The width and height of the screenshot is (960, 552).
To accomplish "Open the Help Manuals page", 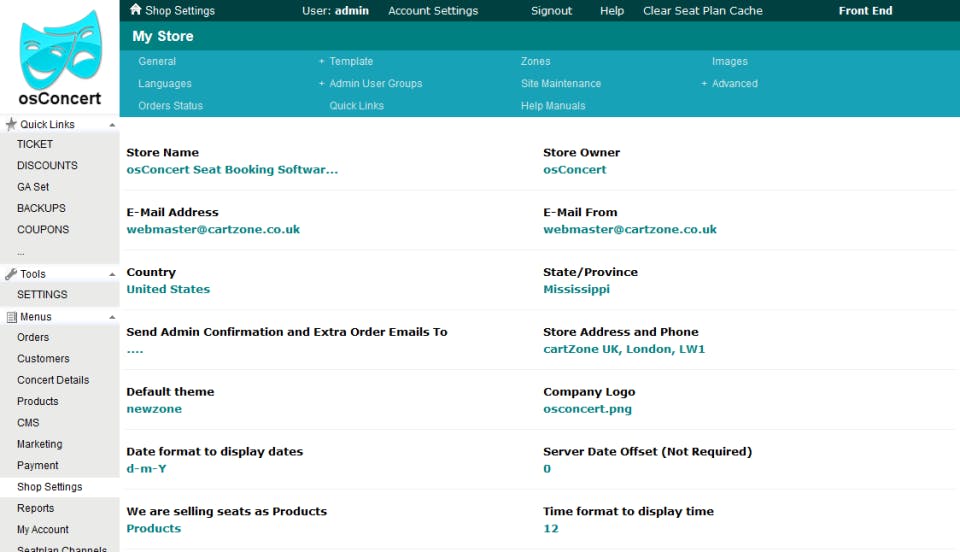I will (x=553, y=105).
